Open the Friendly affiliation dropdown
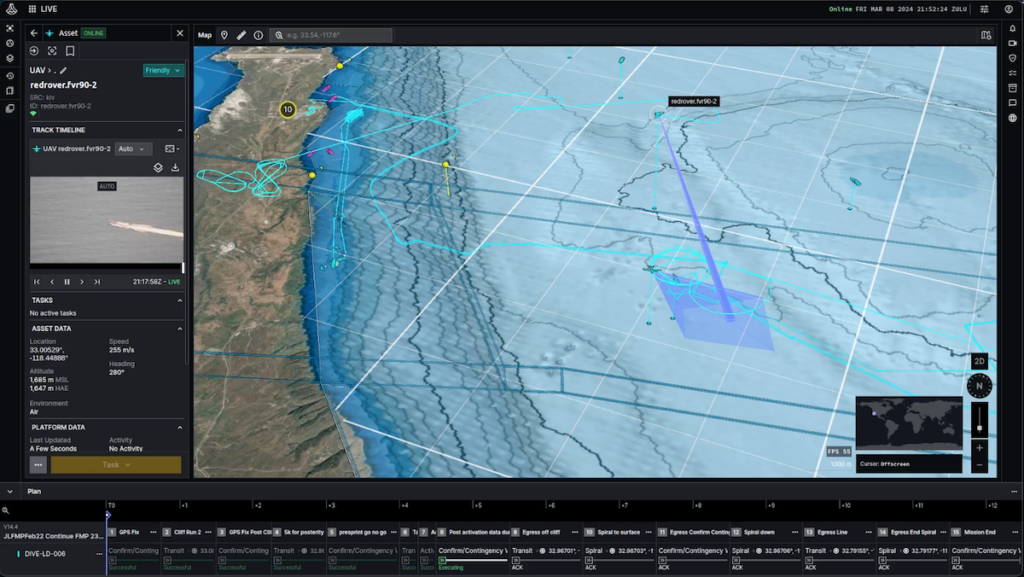Screen dimensions: 1024x577 tap(163, 70)
